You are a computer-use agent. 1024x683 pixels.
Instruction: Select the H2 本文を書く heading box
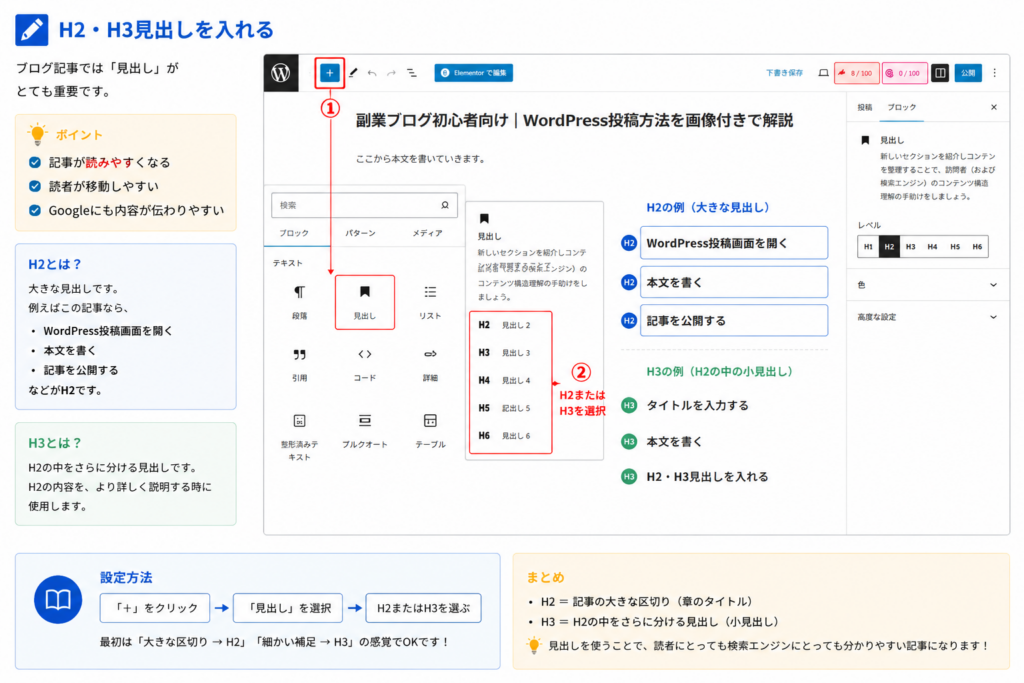point(733,282)
